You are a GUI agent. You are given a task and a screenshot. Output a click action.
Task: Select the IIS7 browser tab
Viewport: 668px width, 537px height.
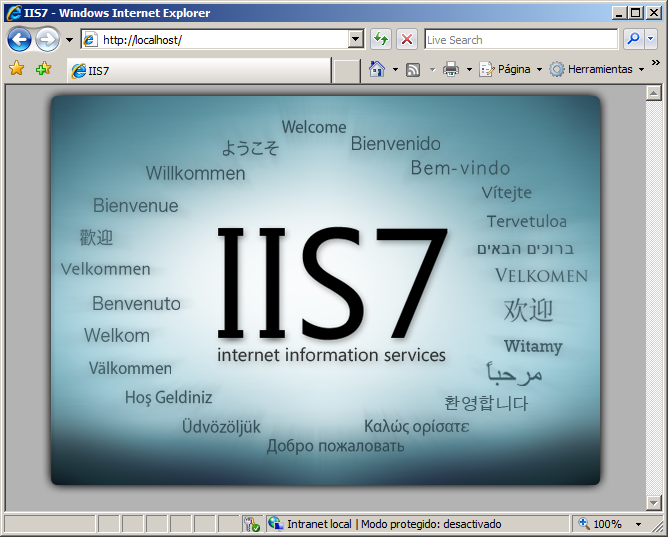(x=199, y=70)
